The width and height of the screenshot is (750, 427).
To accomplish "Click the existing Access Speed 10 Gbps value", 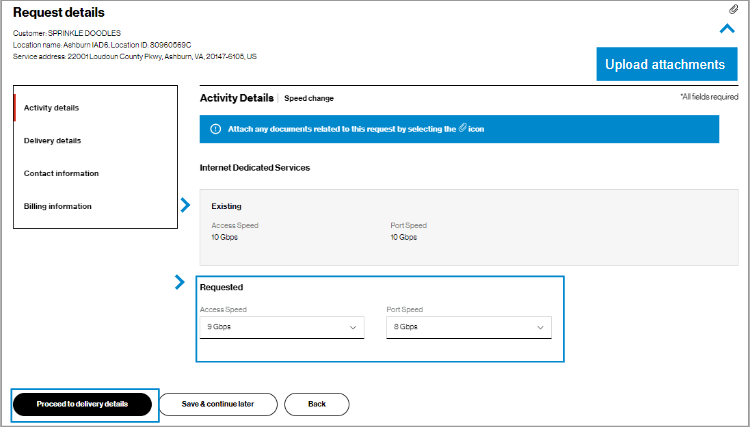I will [223, 238].
